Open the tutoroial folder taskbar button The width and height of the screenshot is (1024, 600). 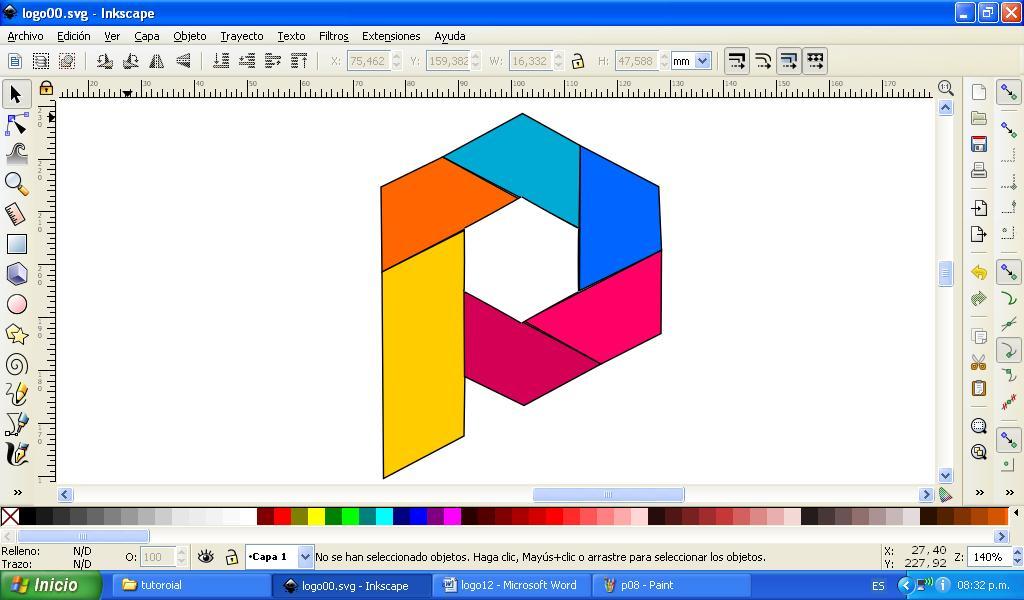pos(191,585)
